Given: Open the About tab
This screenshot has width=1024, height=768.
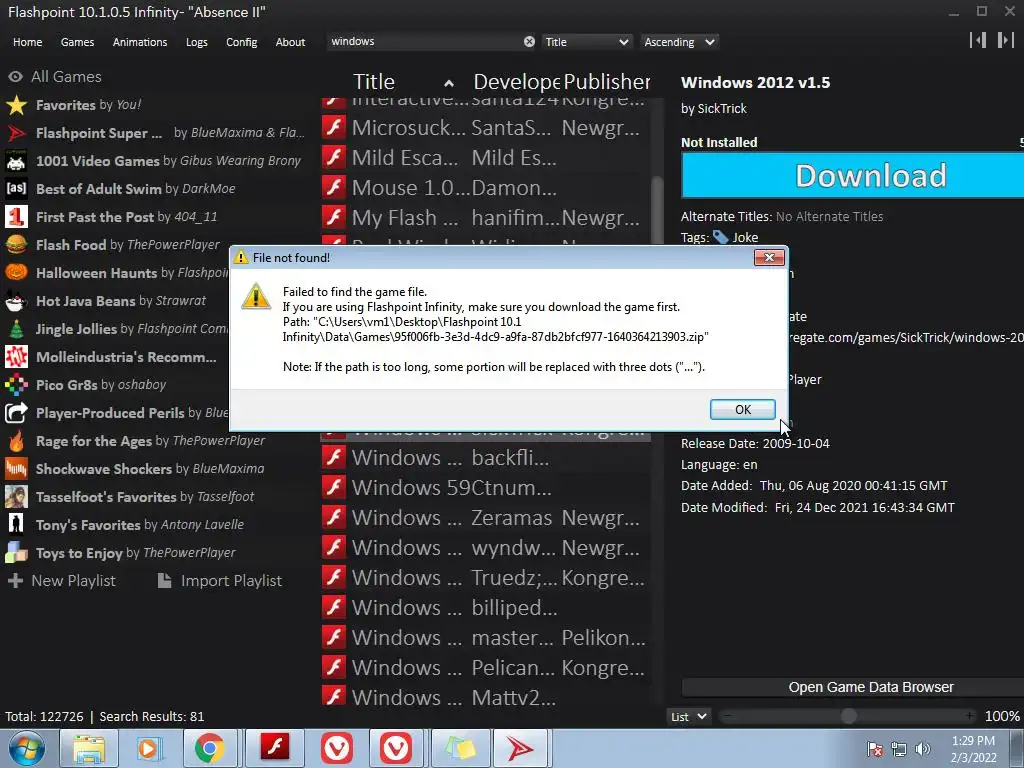Looking at the screenshot, I should tap(290, 42).
